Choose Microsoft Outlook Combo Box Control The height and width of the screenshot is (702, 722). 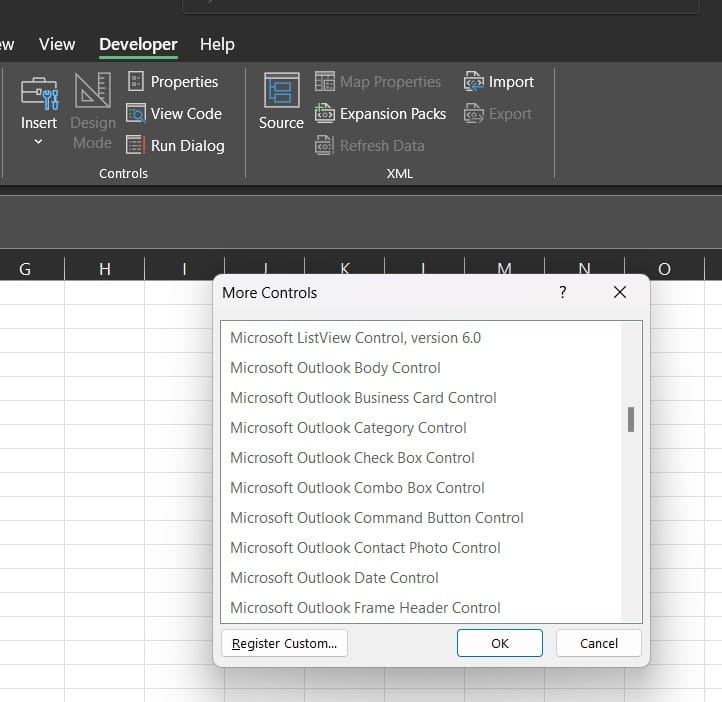[x=421, y=487]
